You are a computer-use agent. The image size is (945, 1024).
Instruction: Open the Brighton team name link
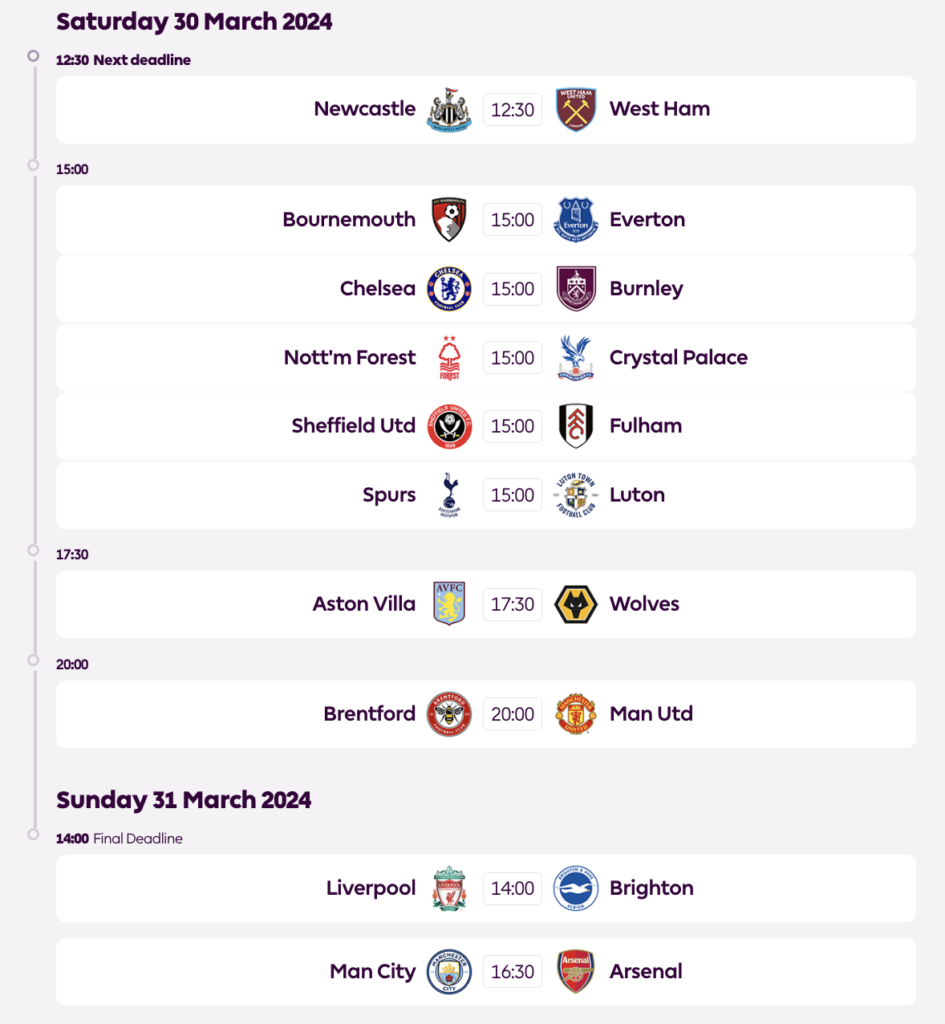coord(651,888)
